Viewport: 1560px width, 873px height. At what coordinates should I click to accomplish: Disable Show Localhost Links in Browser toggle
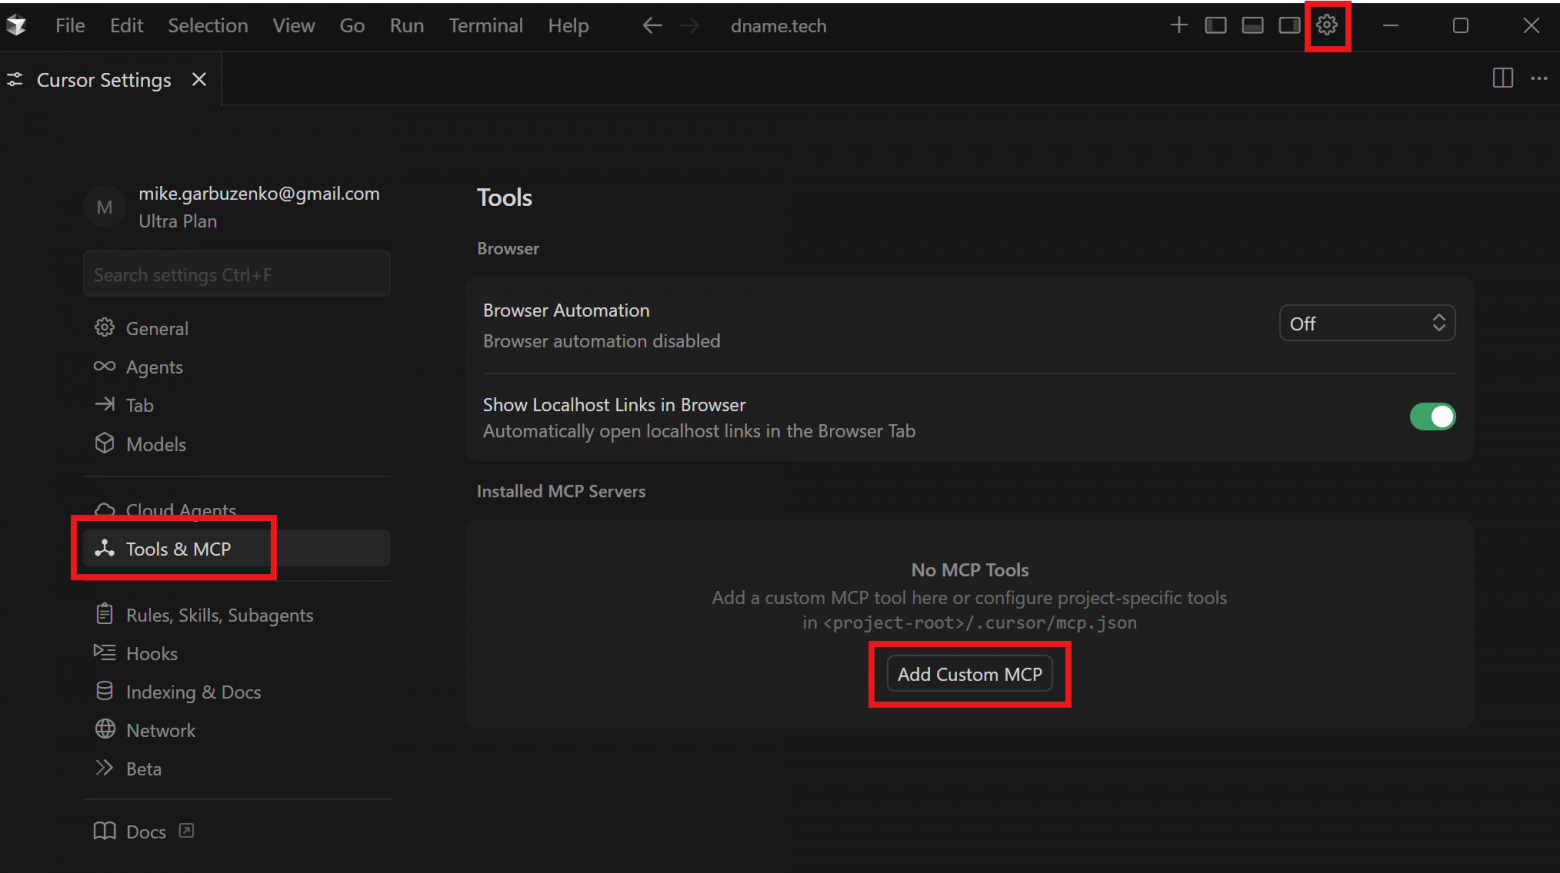pyautogui.click(x=1432, y=417)
